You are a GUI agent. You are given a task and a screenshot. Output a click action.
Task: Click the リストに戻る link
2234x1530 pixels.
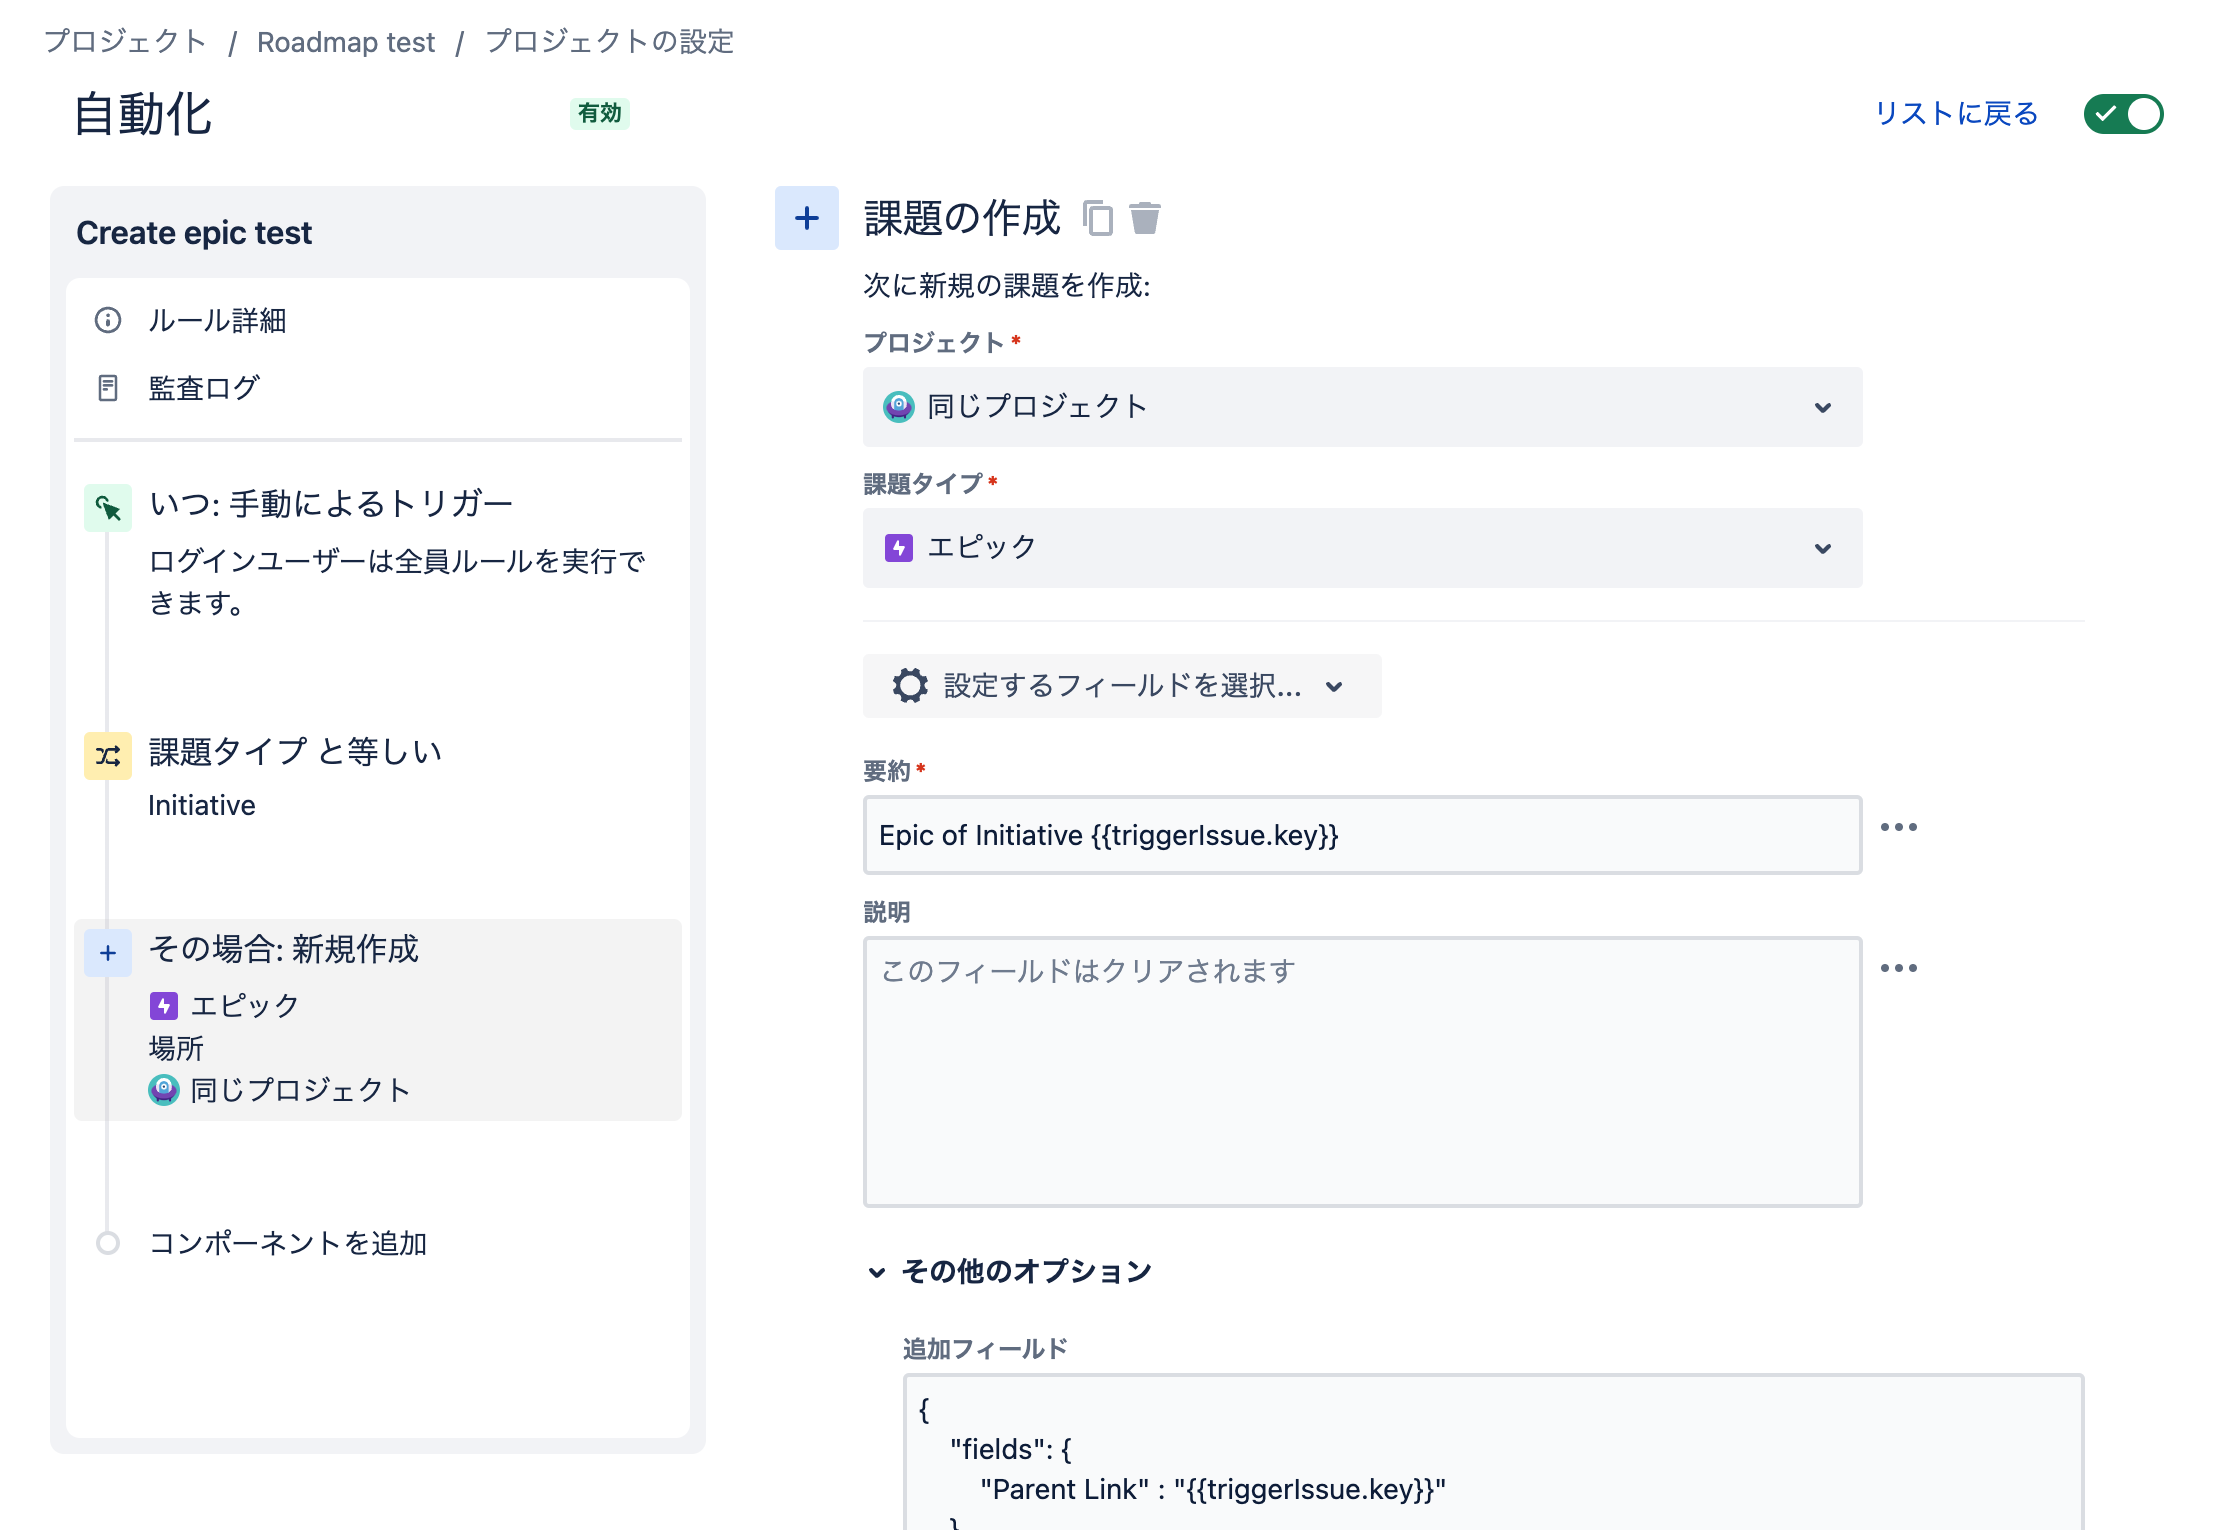click(x=1956, y=114)
